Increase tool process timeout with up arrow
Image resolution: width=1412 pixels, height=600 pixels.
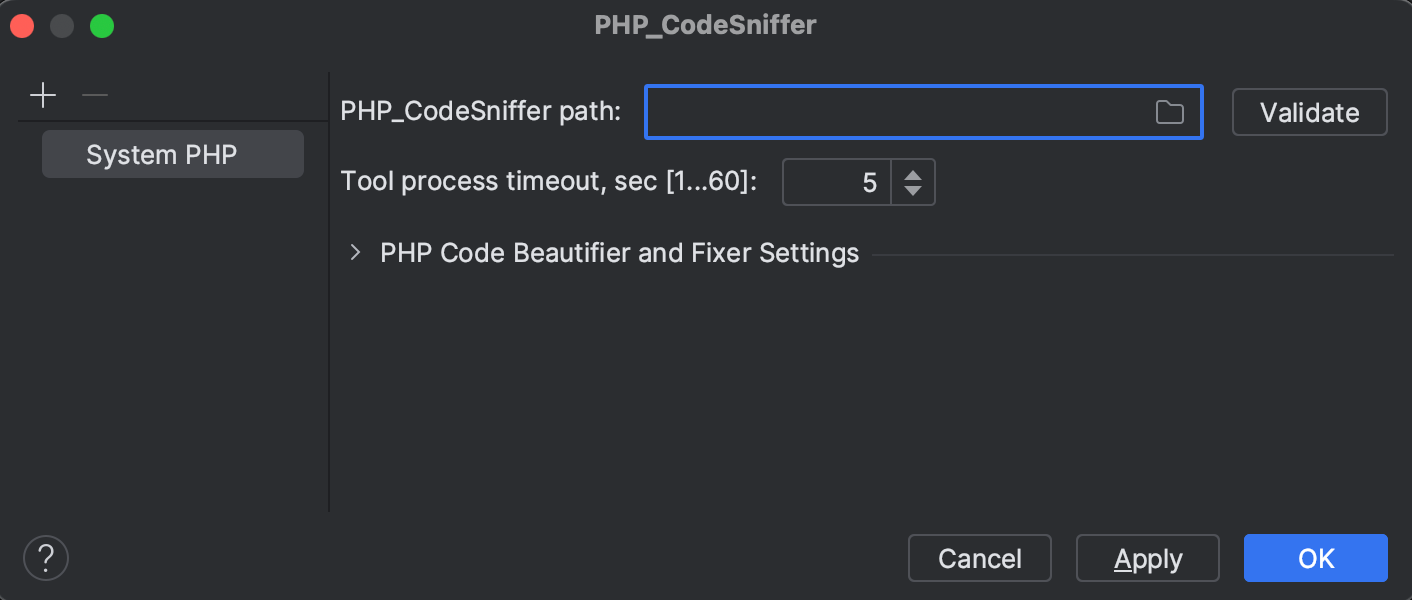point(912,174)
